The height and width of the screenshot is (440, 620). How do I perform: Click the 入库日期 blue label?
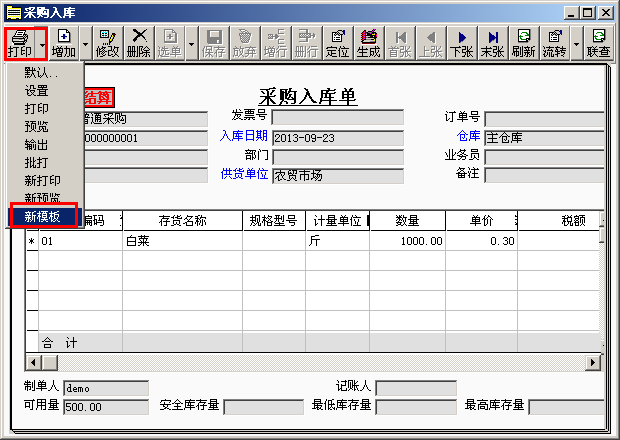[244, 136]
